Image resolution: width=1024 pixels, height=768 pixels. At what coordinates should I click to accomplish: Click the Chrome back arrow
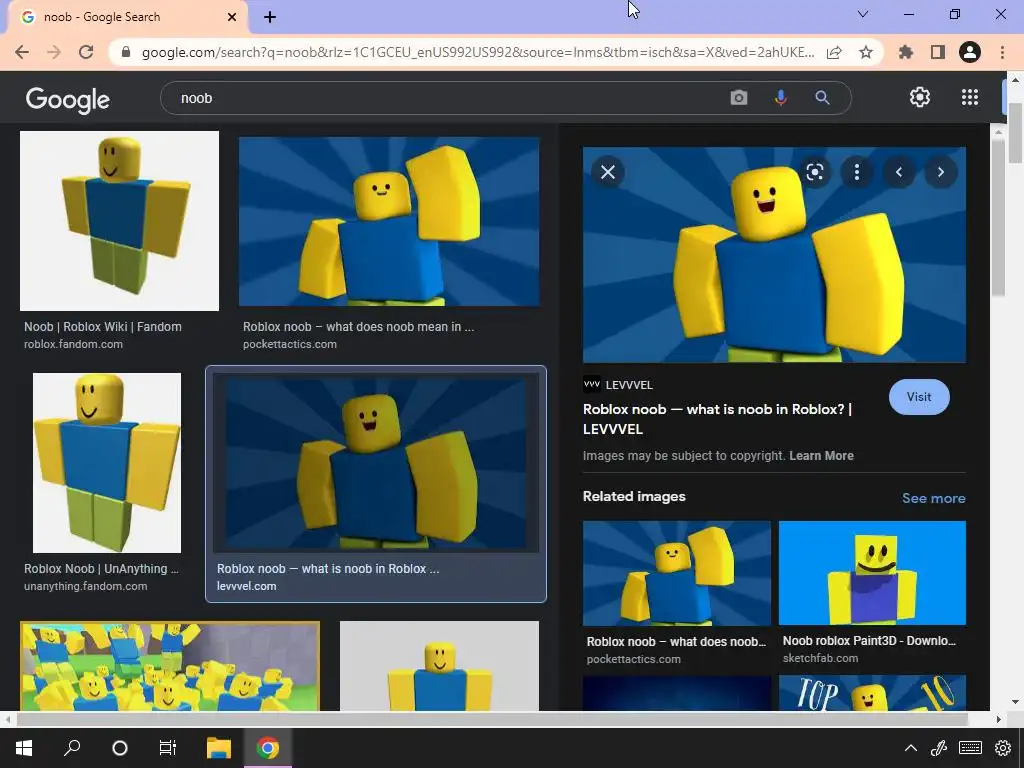point(22,52)
